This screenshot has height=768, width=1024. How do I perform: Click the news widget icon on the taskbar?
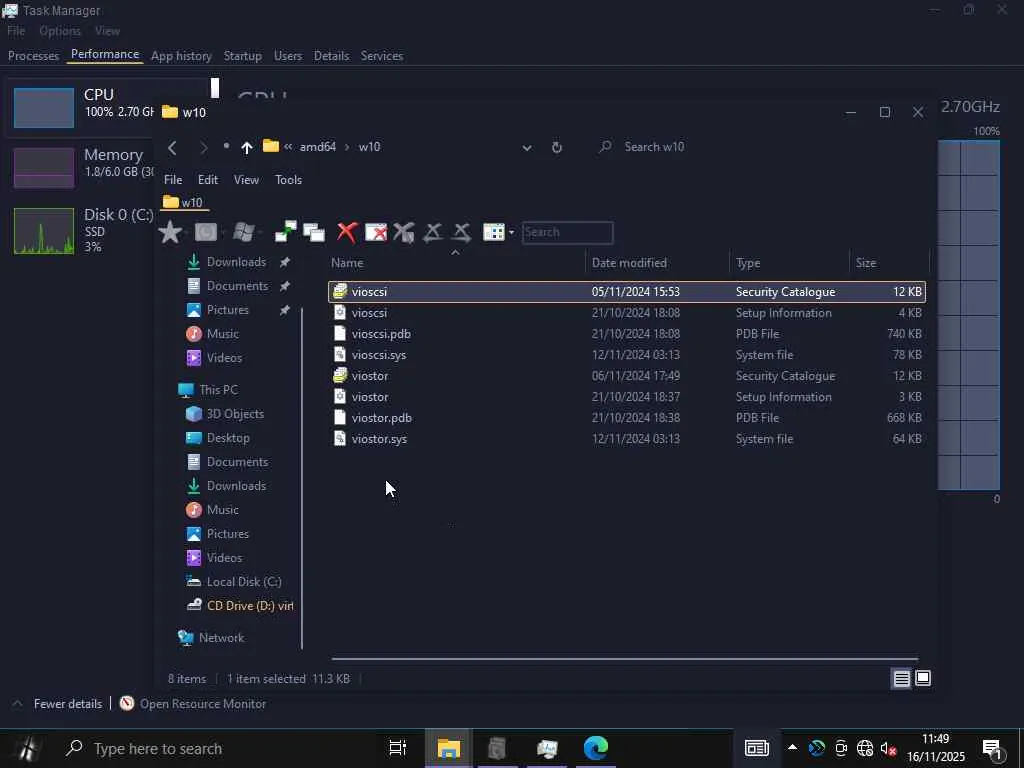(x=756, y=748)
